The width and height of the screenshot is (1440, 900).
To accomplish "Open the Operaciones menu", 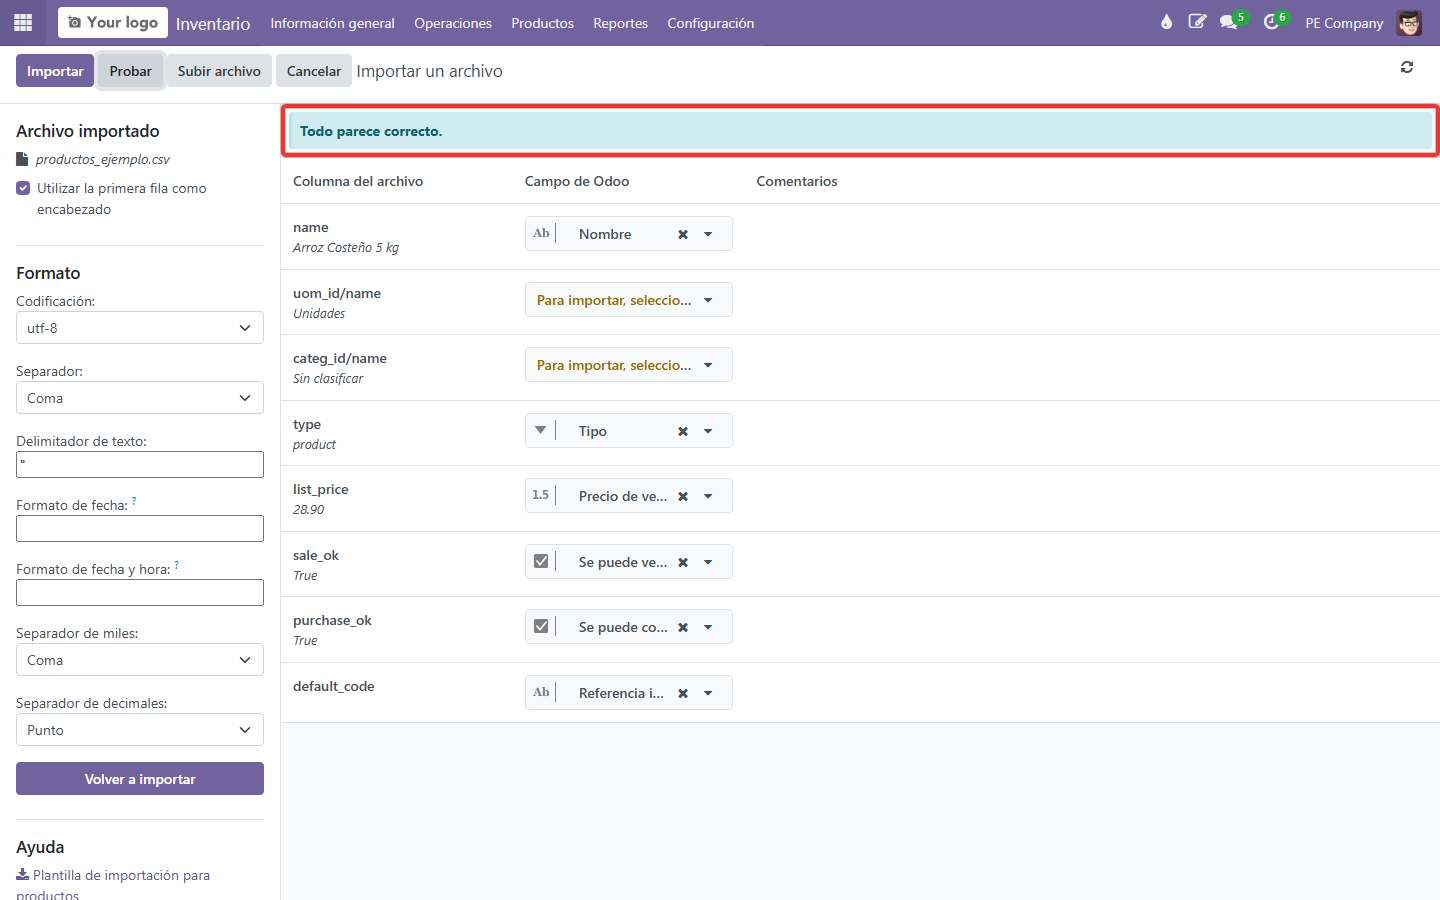I will tap(453, 23).
